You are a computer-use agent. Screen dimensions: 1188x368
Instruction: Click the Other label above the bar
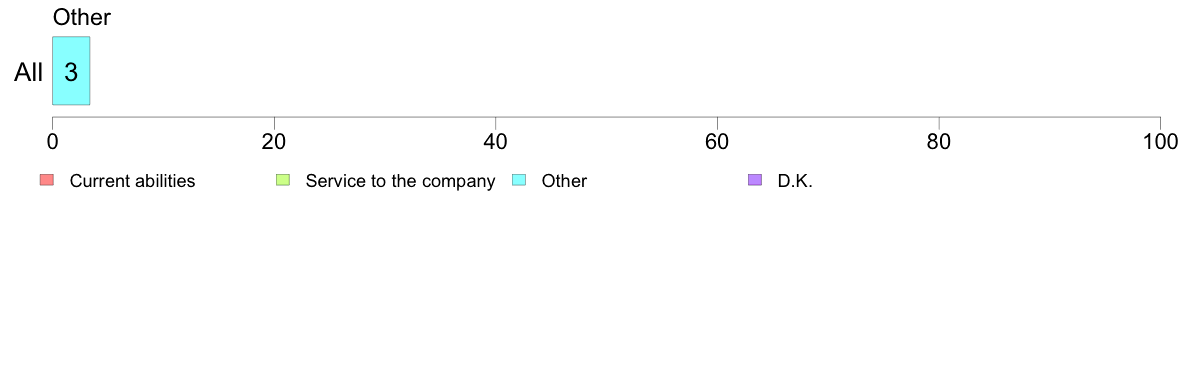click(82, 17)
